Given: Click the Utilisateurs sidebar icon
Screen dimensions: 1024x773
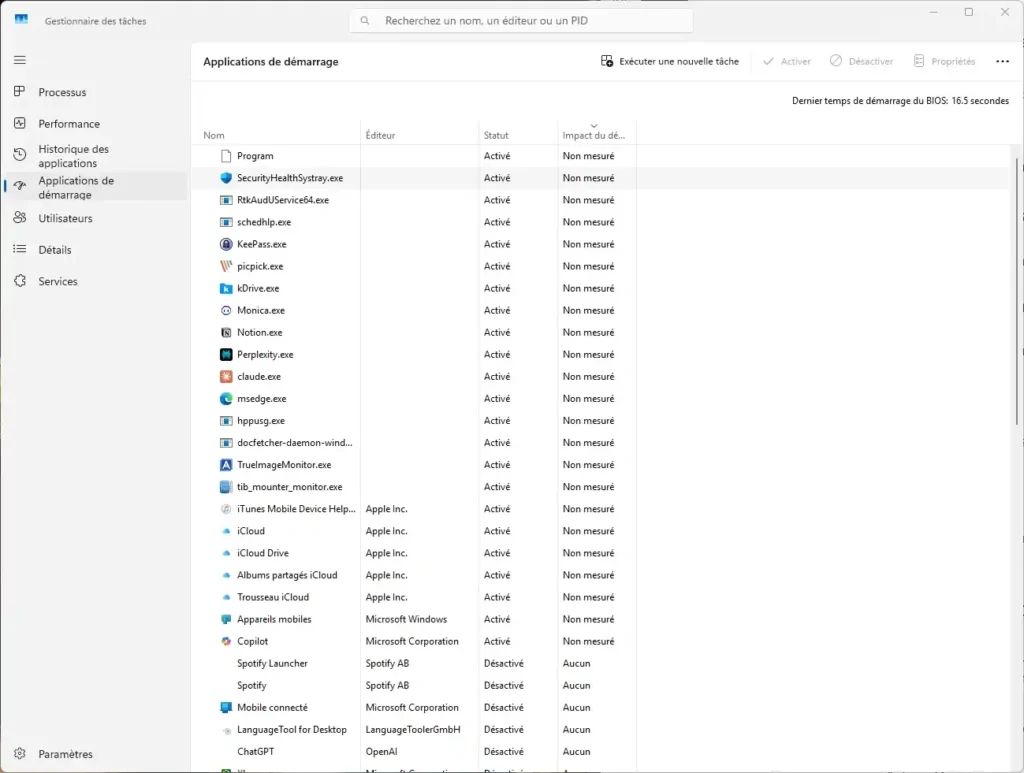Looking at the screenshot, I should click(x=20, y=217).
